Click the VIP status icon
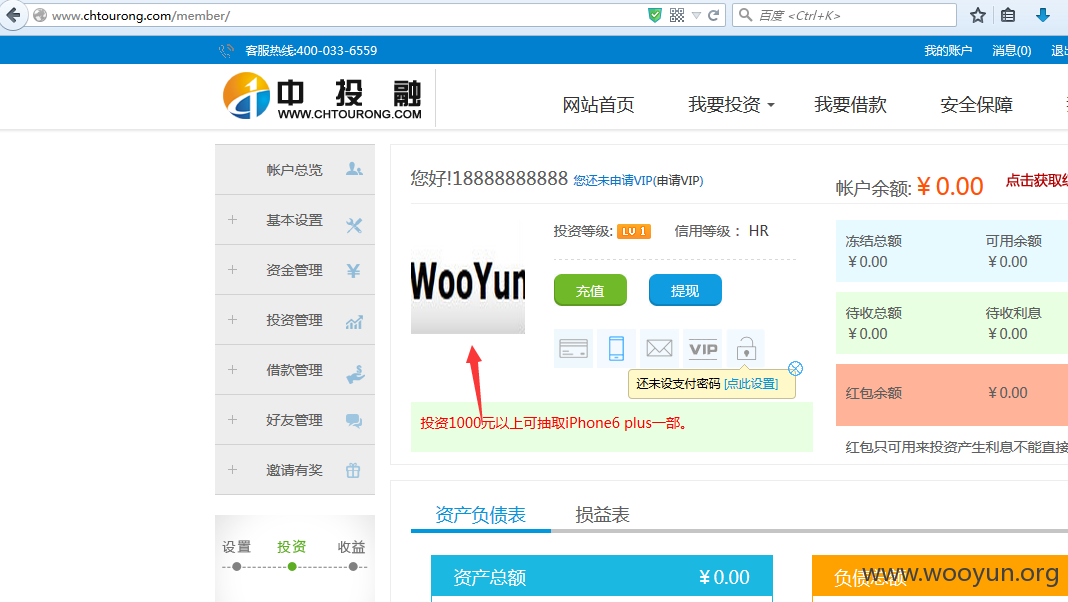The height and width of the screenshot is (602, 1068). click(703, 349)
